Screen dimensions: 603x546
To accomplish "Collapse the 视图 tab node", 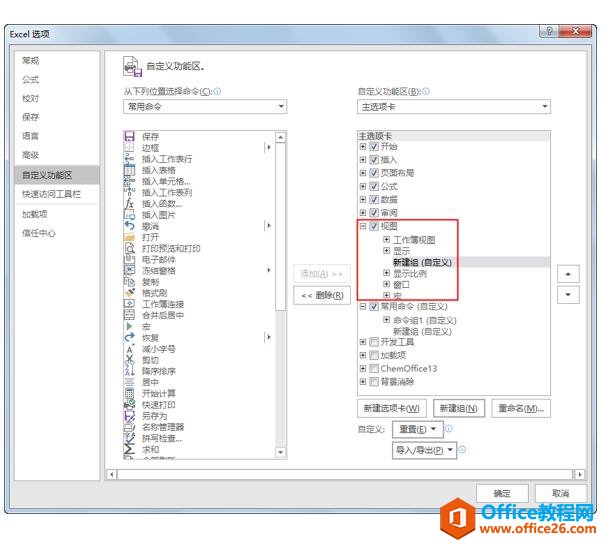I will click(363, 226).
